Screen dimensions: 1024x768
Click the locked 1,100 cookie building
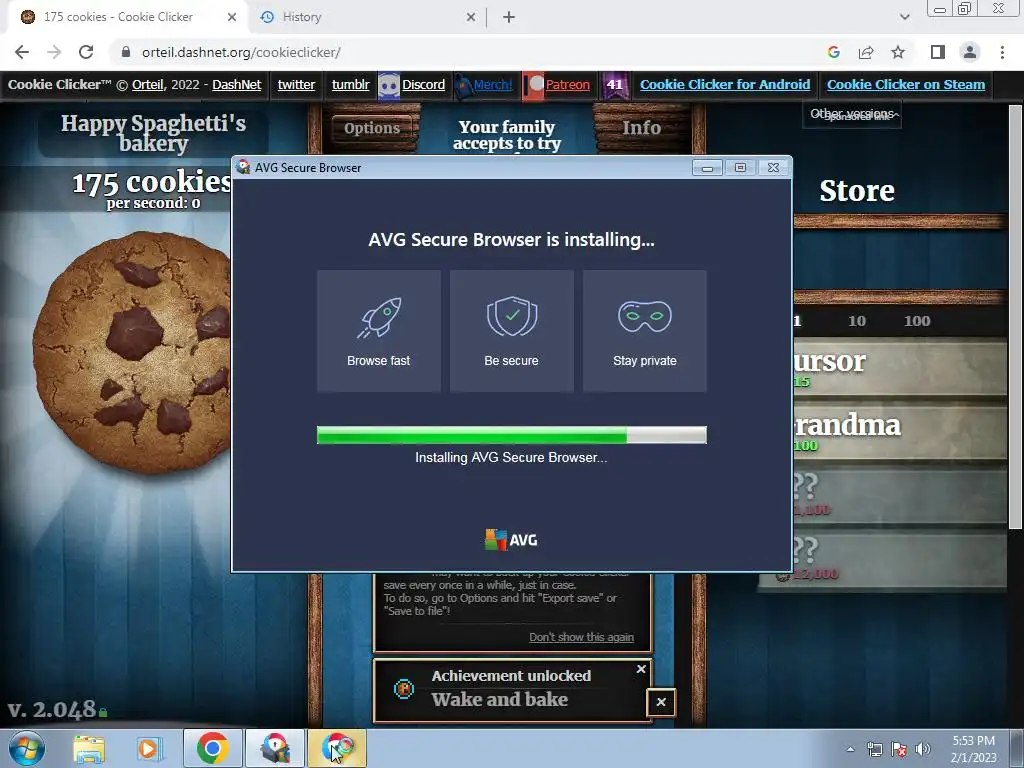pos(900,496)
